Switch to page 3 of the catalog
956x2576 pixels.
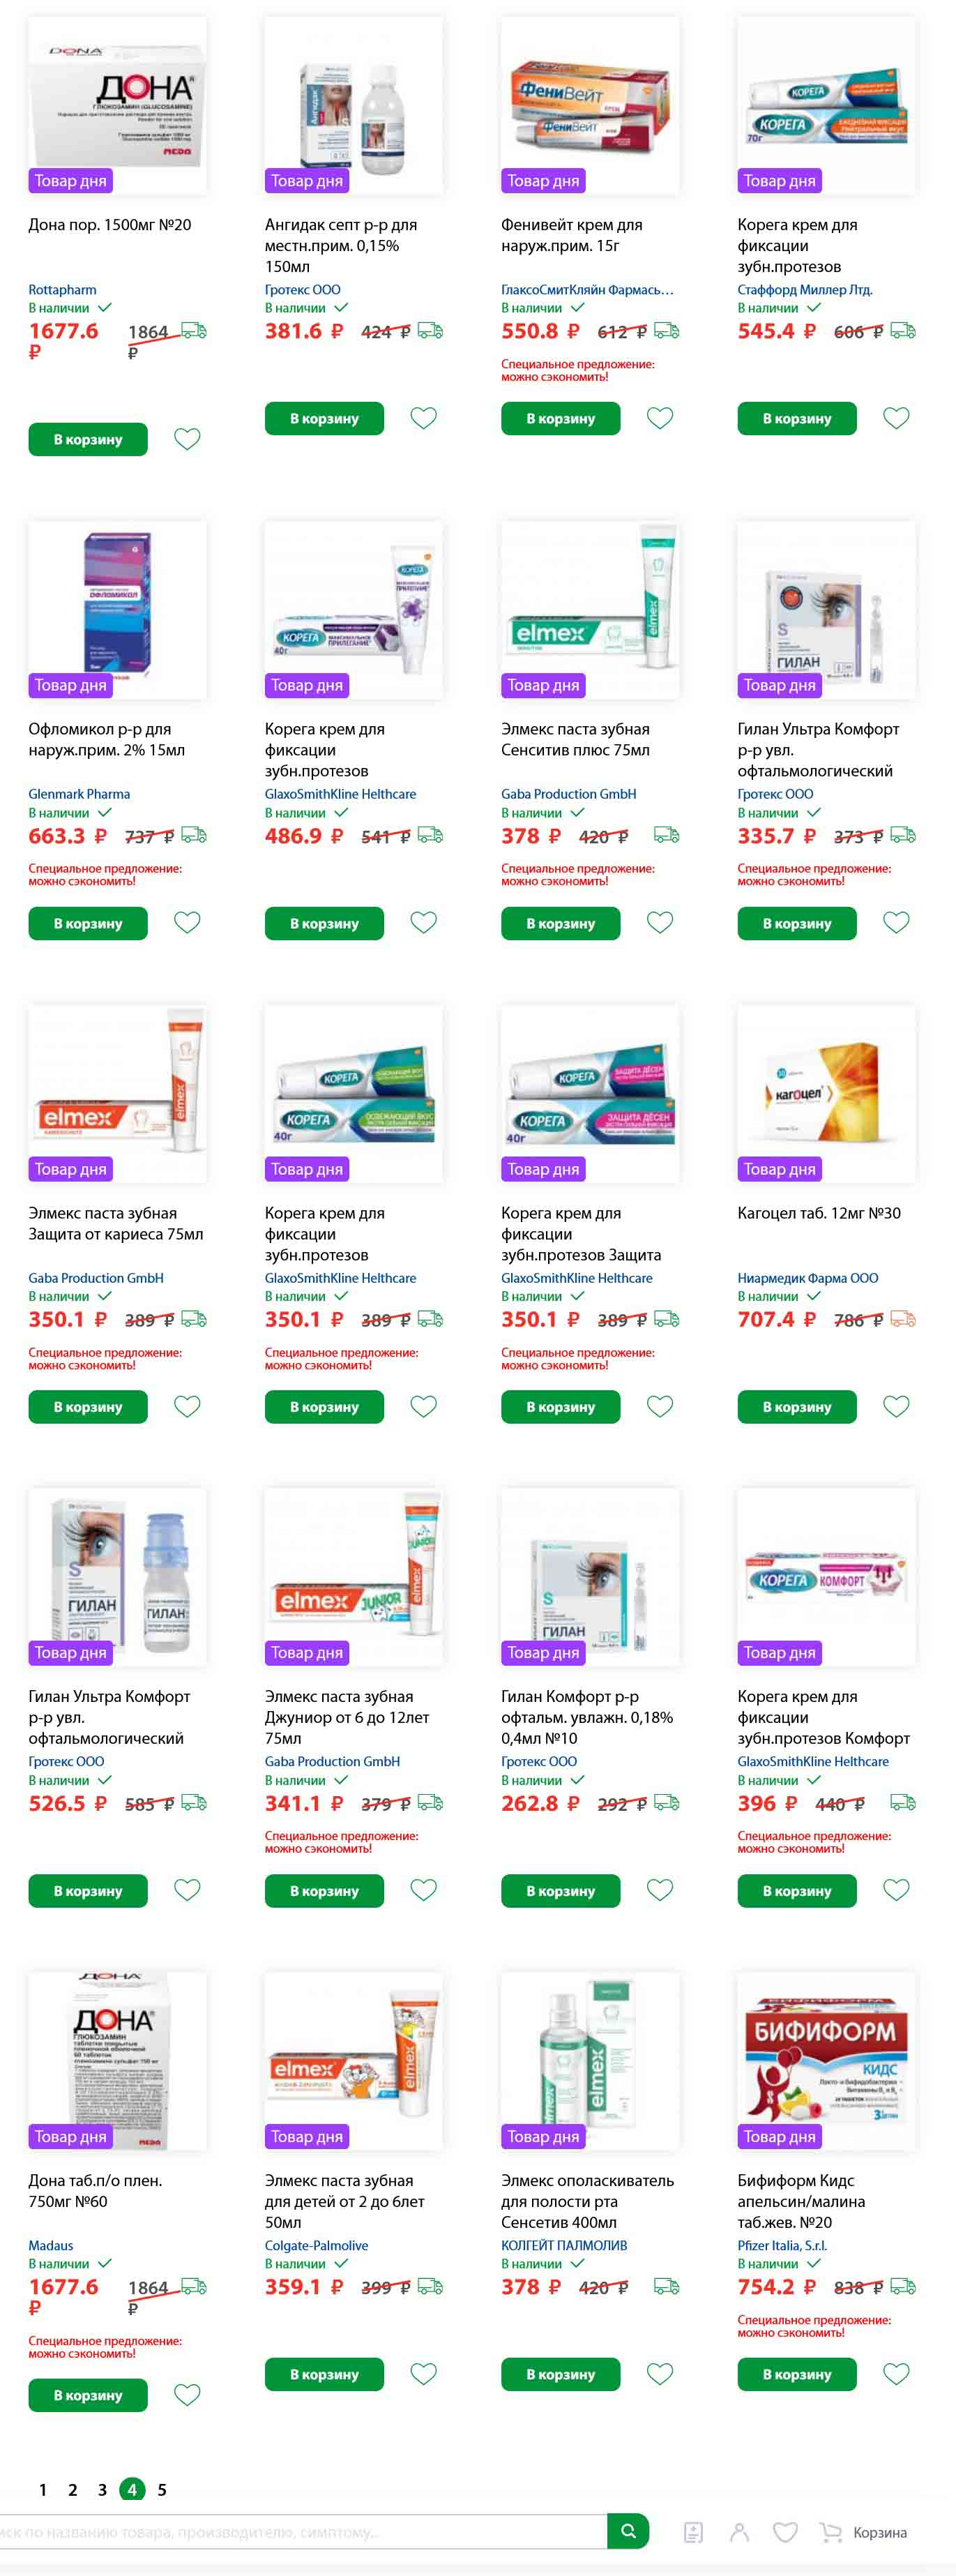102,2489
